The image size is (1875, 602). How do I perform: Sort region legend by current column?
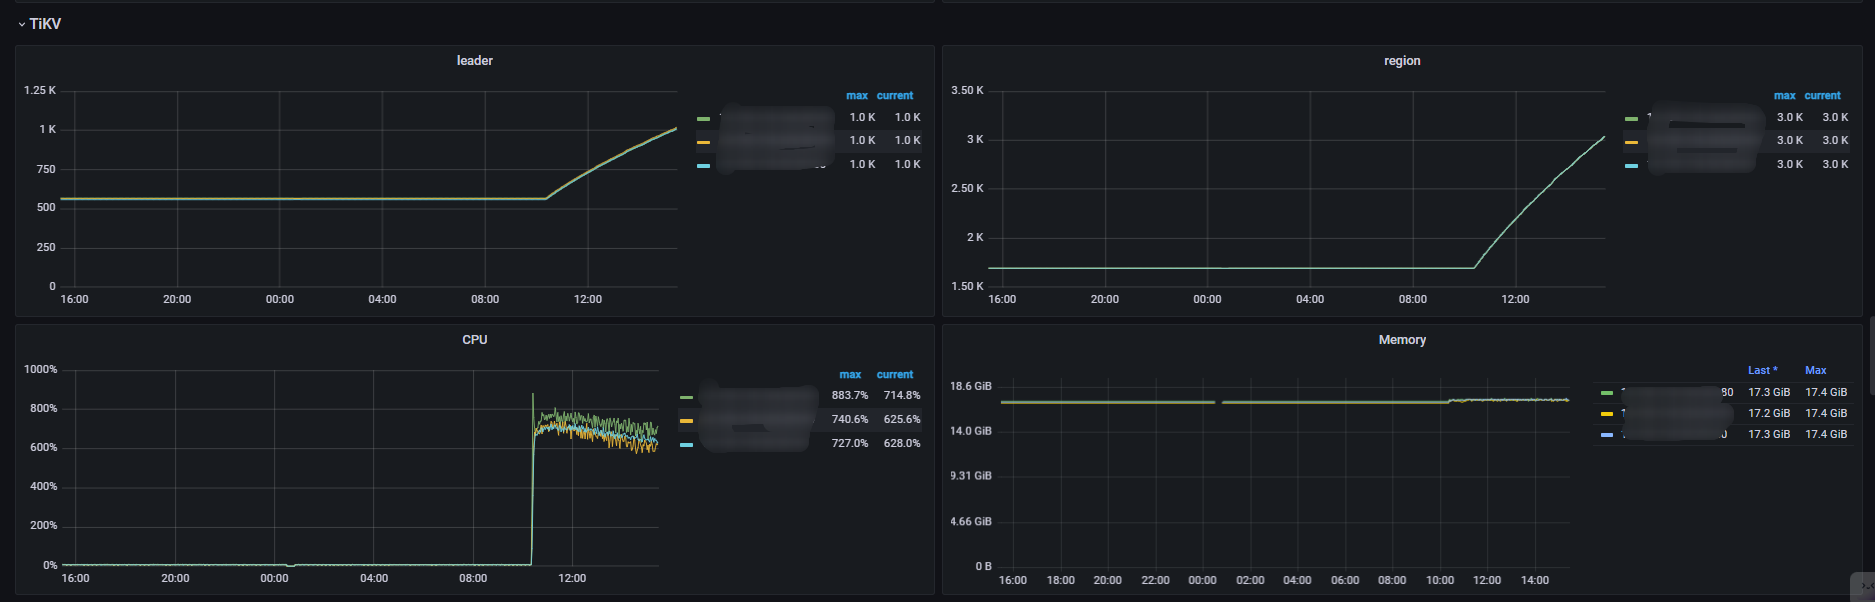[x=1822, y=96]
